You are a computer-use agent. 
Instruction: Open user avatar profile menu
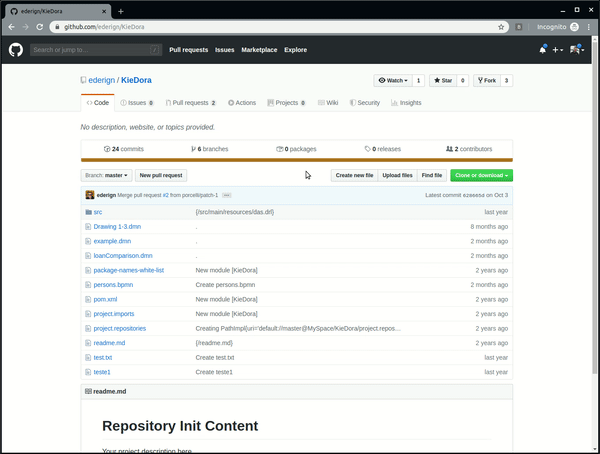pyautogui.click(x=577, y=50)
